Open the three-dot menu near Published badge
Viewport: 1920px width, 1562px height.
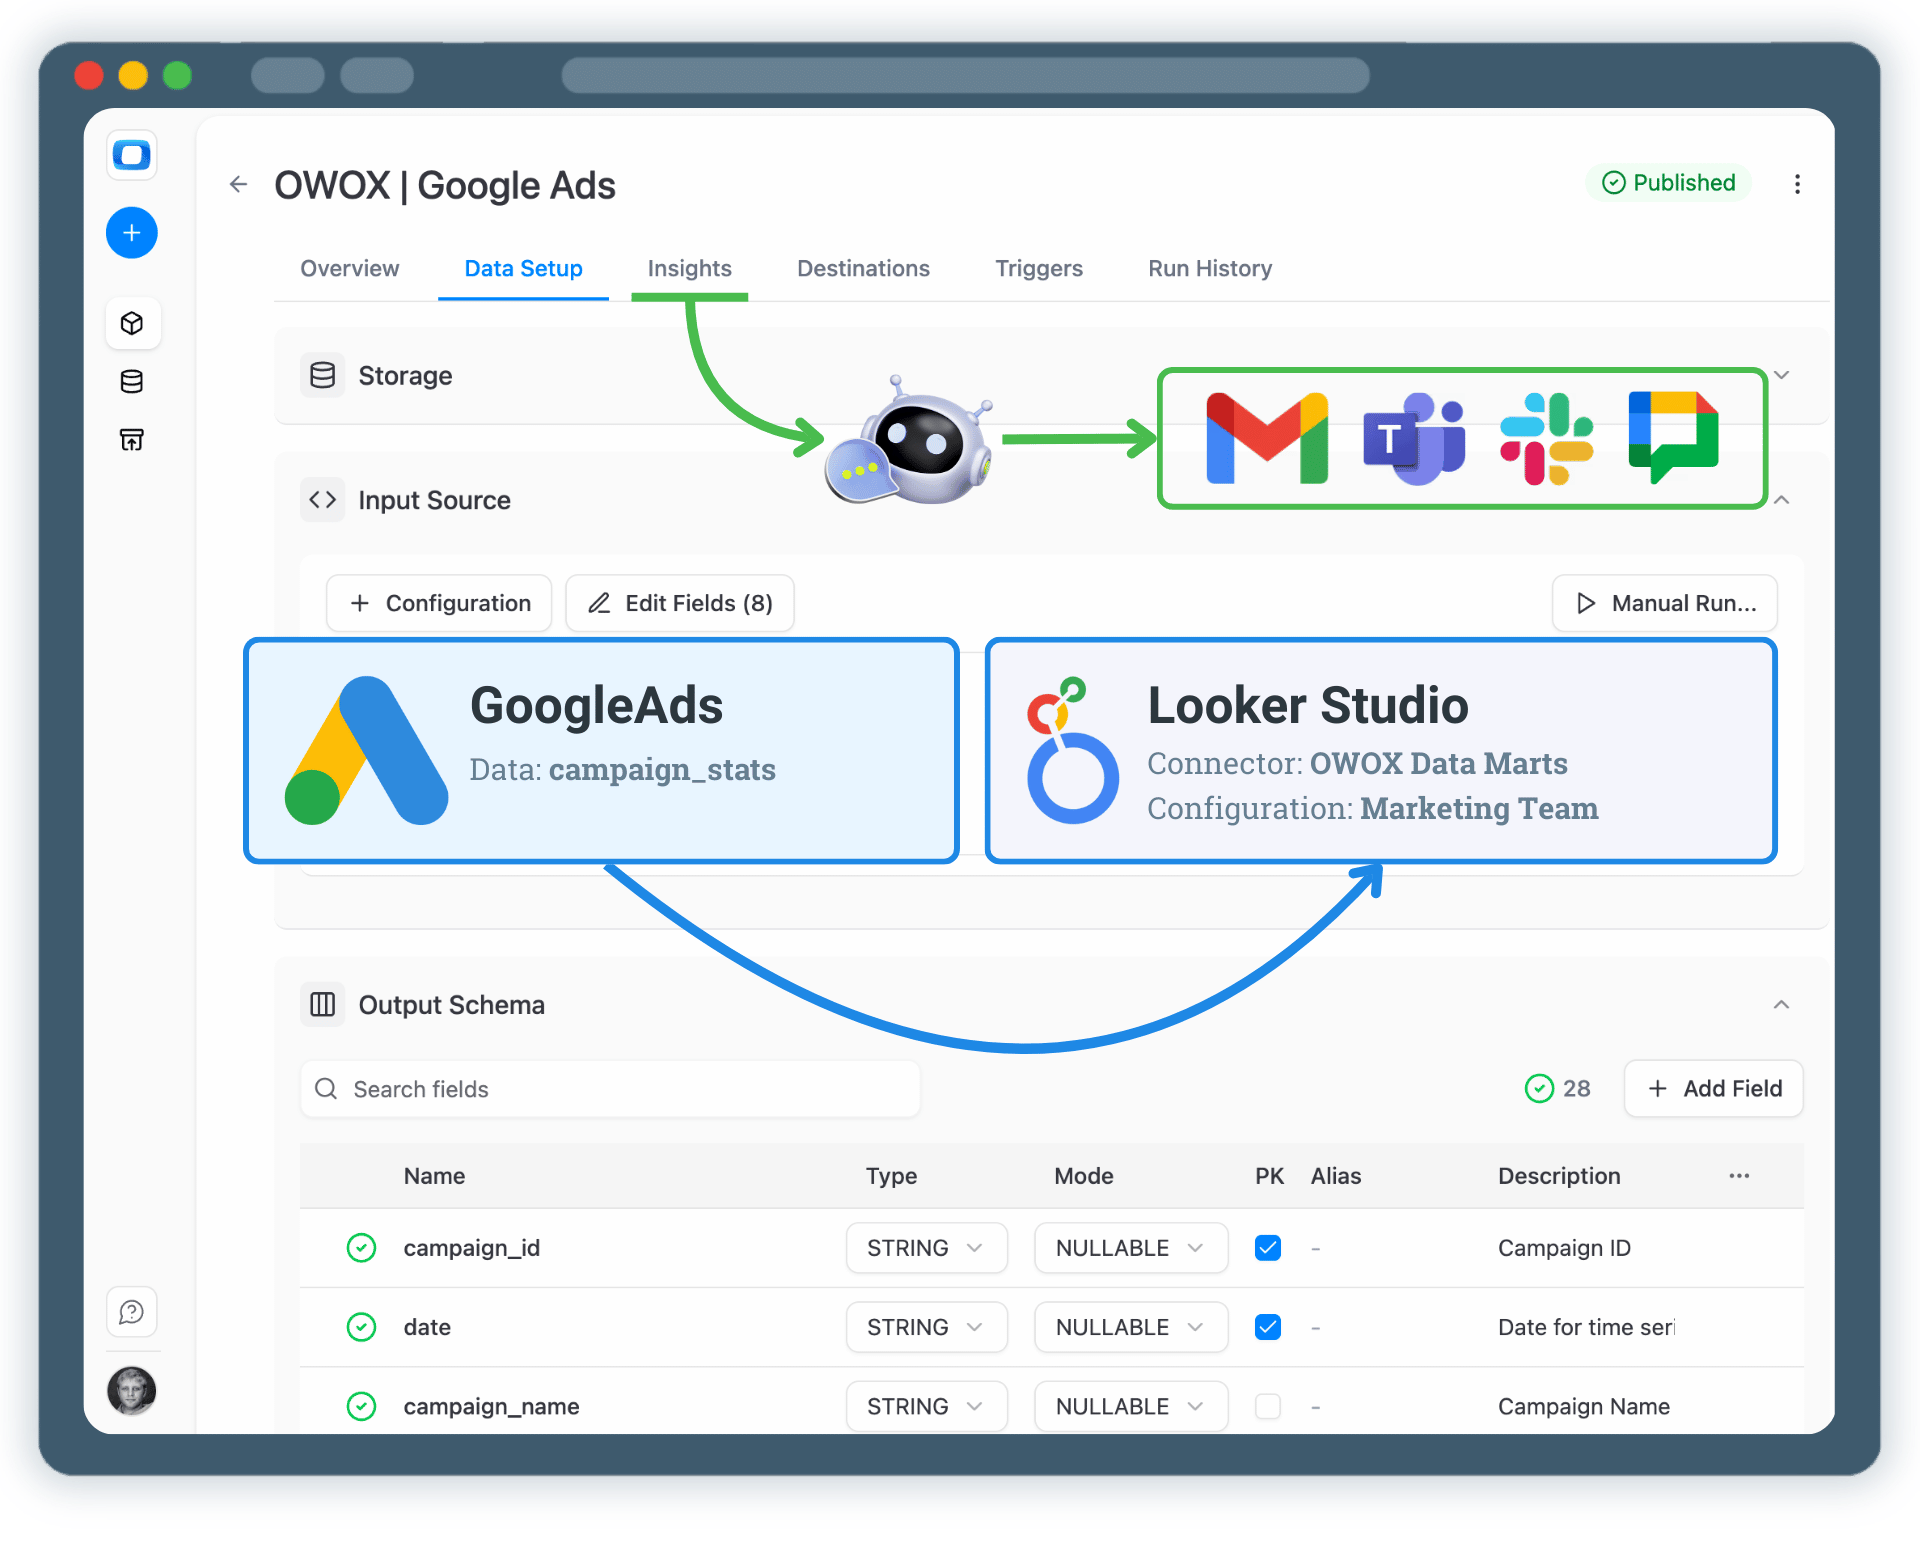click(1798, 184)
